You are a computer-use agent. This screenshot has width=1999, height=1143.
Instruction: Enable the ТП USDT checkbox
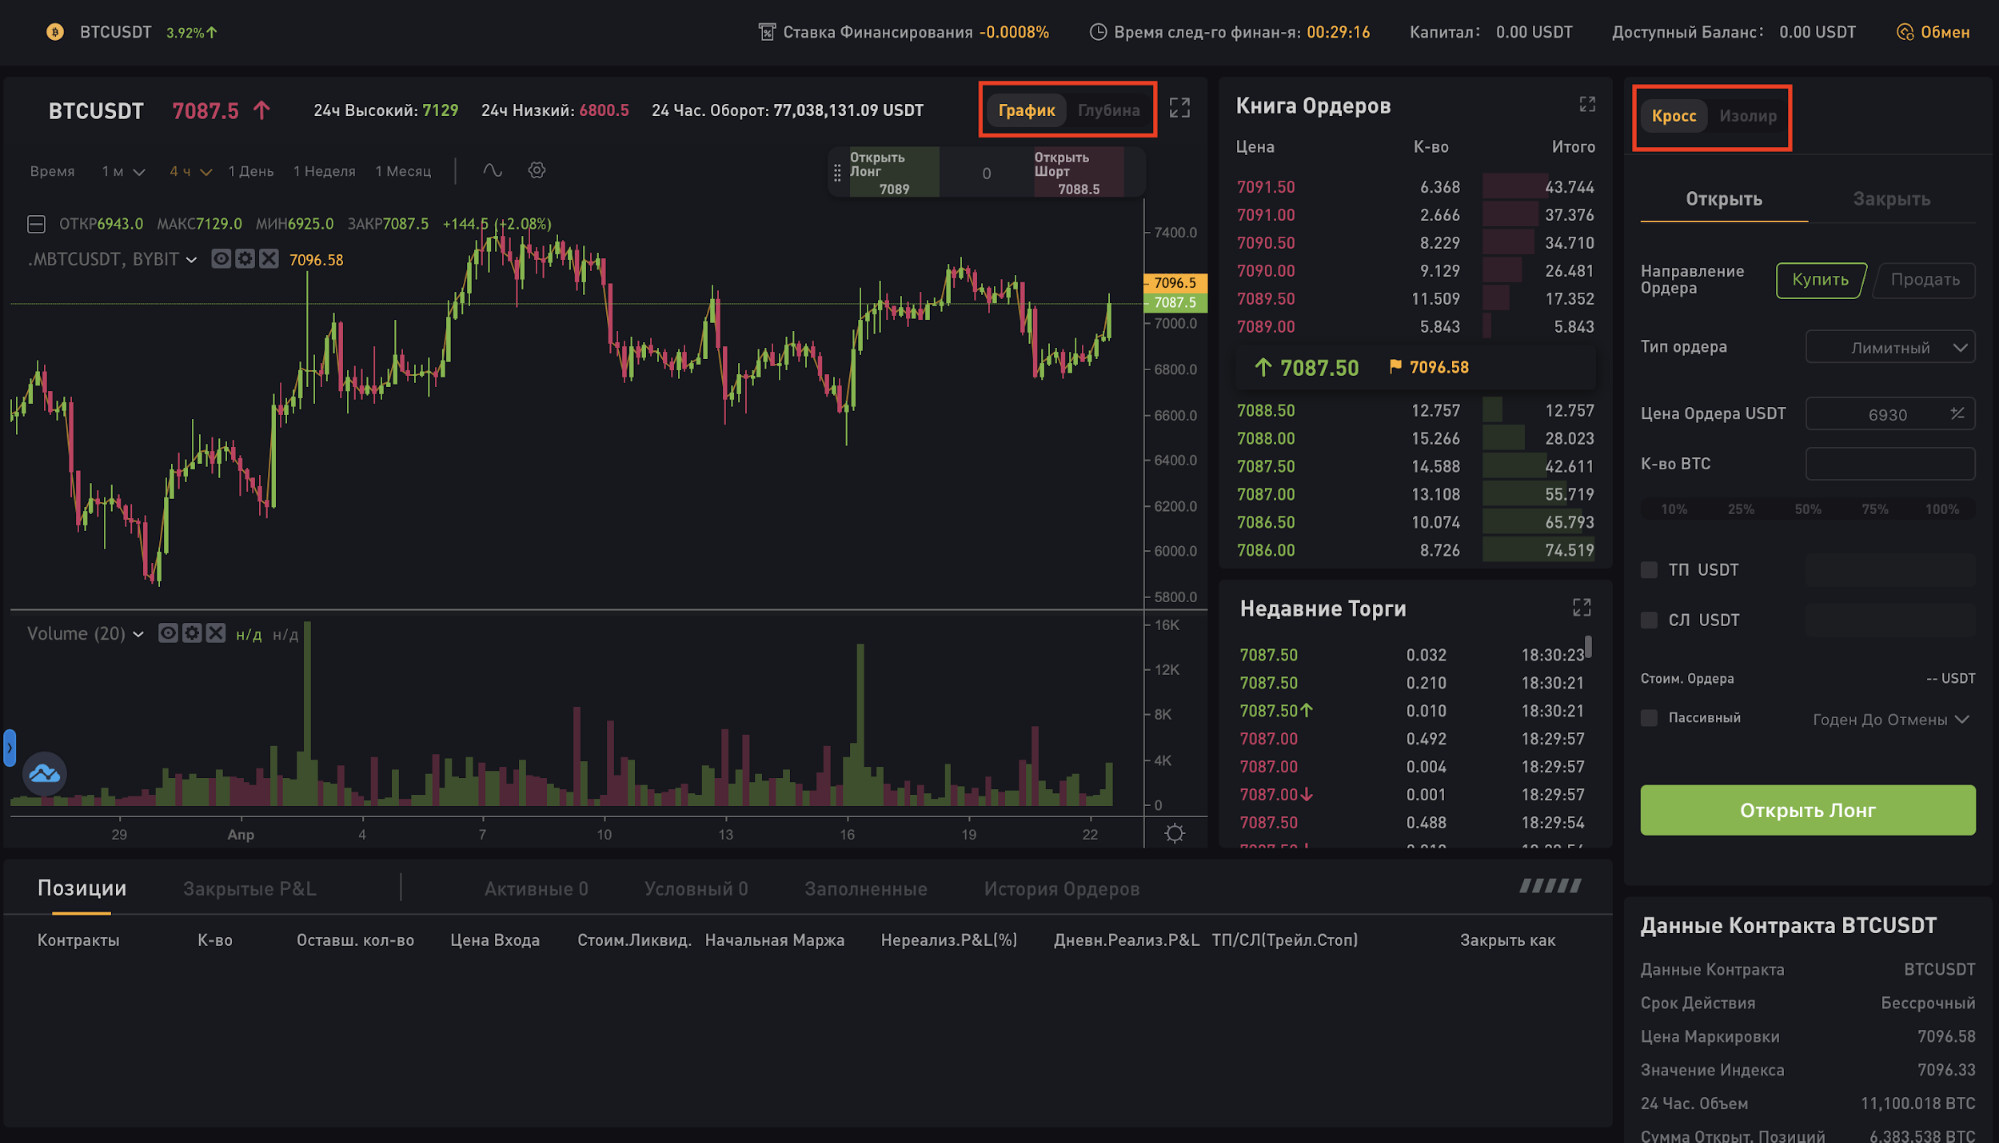[1649, 570]
